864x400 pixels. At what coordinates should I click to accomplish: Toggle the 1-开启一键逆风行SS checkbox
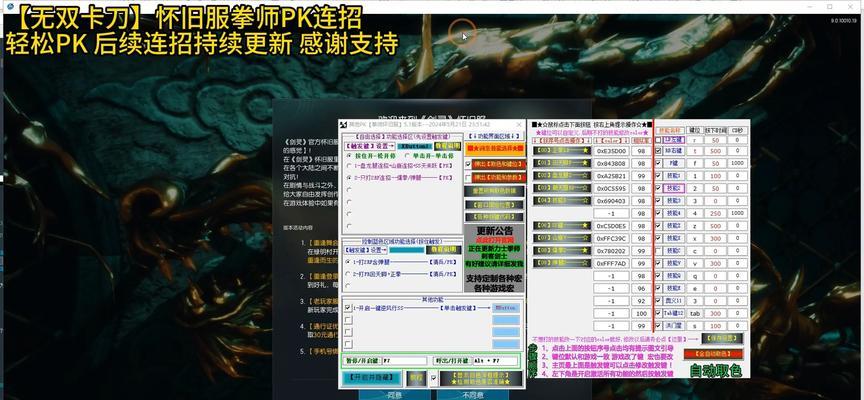(348, 307)
